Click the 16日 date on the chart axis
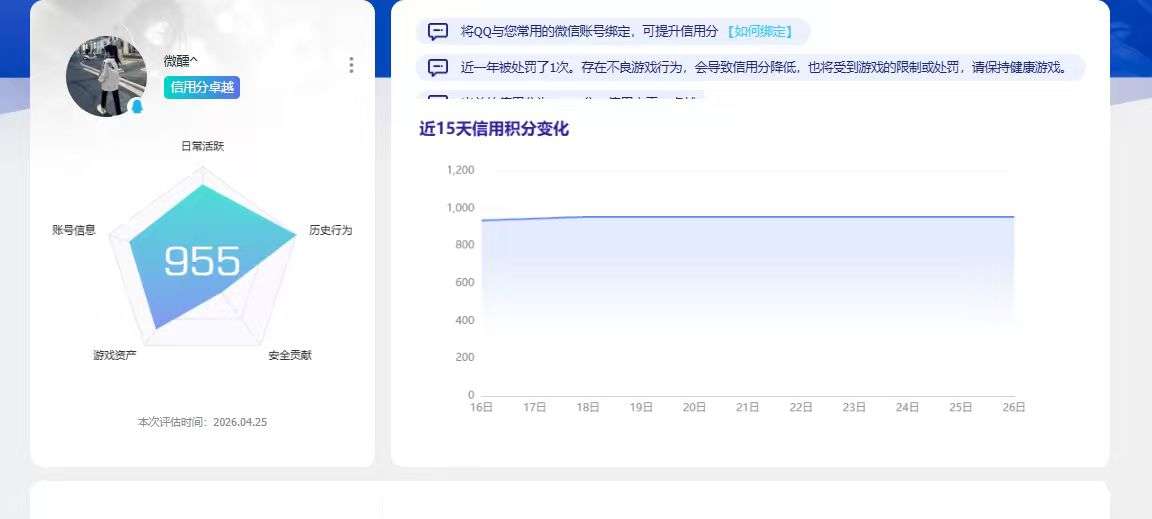The width and height of the screenshot is (1152, 519). [481, 407]
